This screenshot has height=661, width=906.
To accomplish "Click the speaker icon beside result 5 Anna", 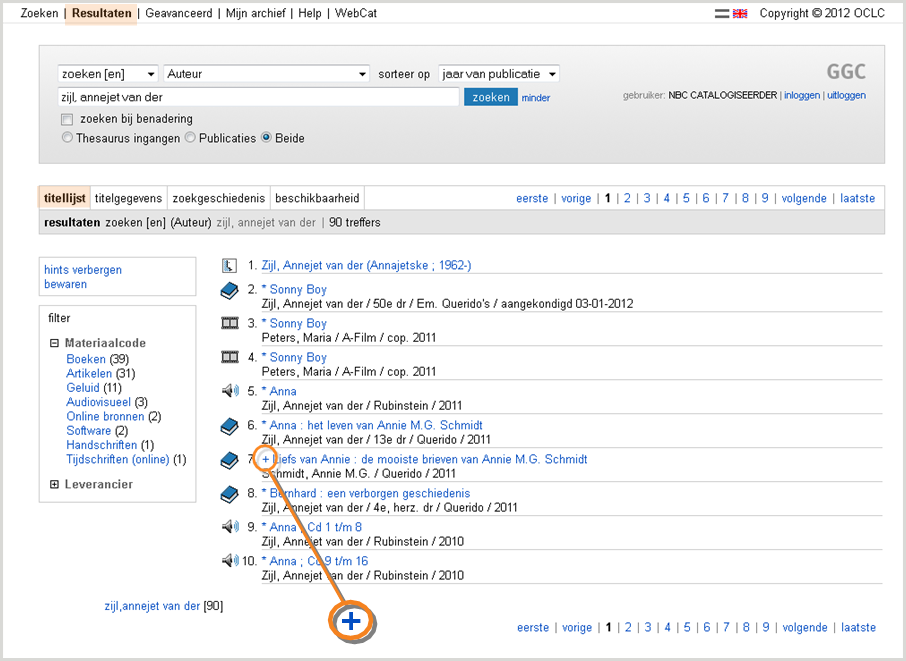I will [230, 392].
